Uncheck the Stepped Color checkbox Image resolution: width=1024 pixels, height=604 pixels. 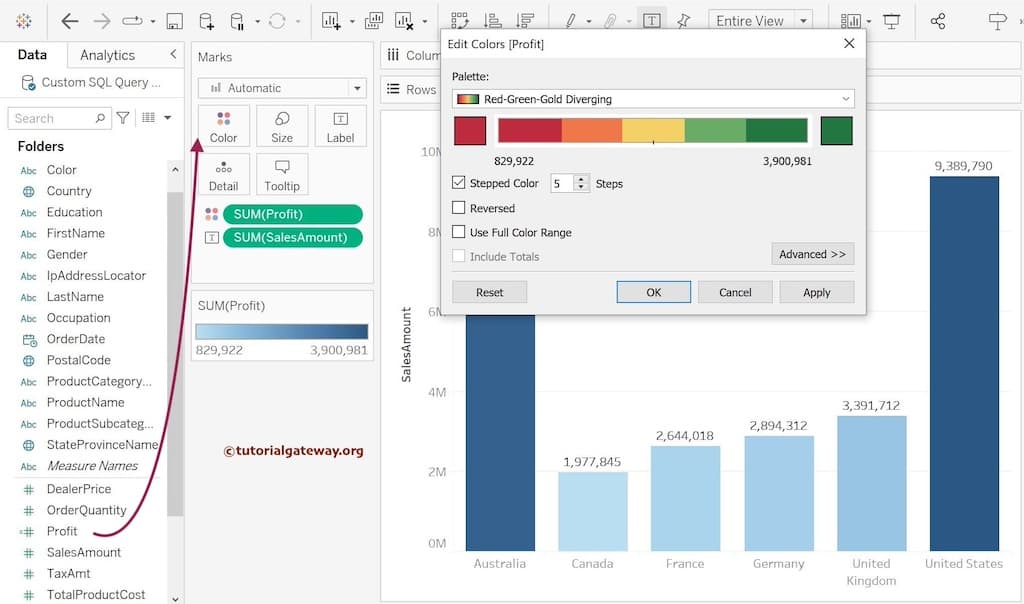(459, 183)
